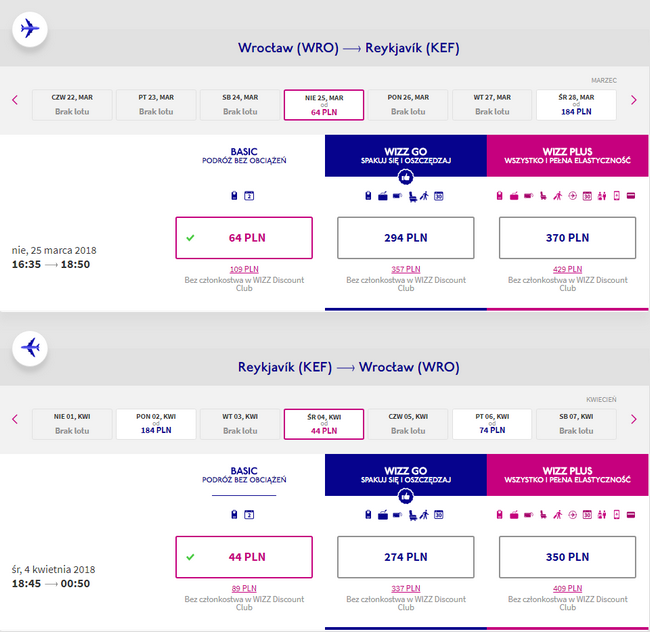The width and height of the screenshot is (650, 632).
Task: Click the 429 PLN non-member price link
Action: click(x=567, y=269)
